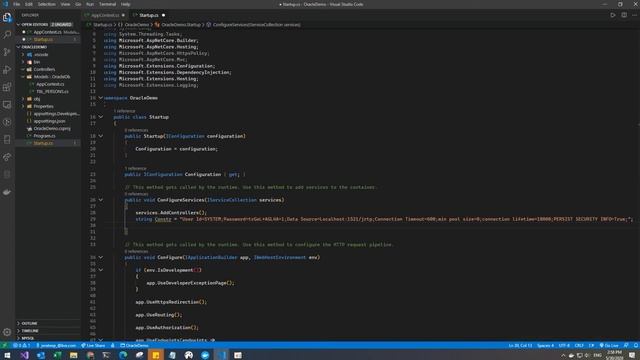This screenshot has width=640, height=360.
Task: Open Source Control view in activity bar
Action: coord(7,52)
